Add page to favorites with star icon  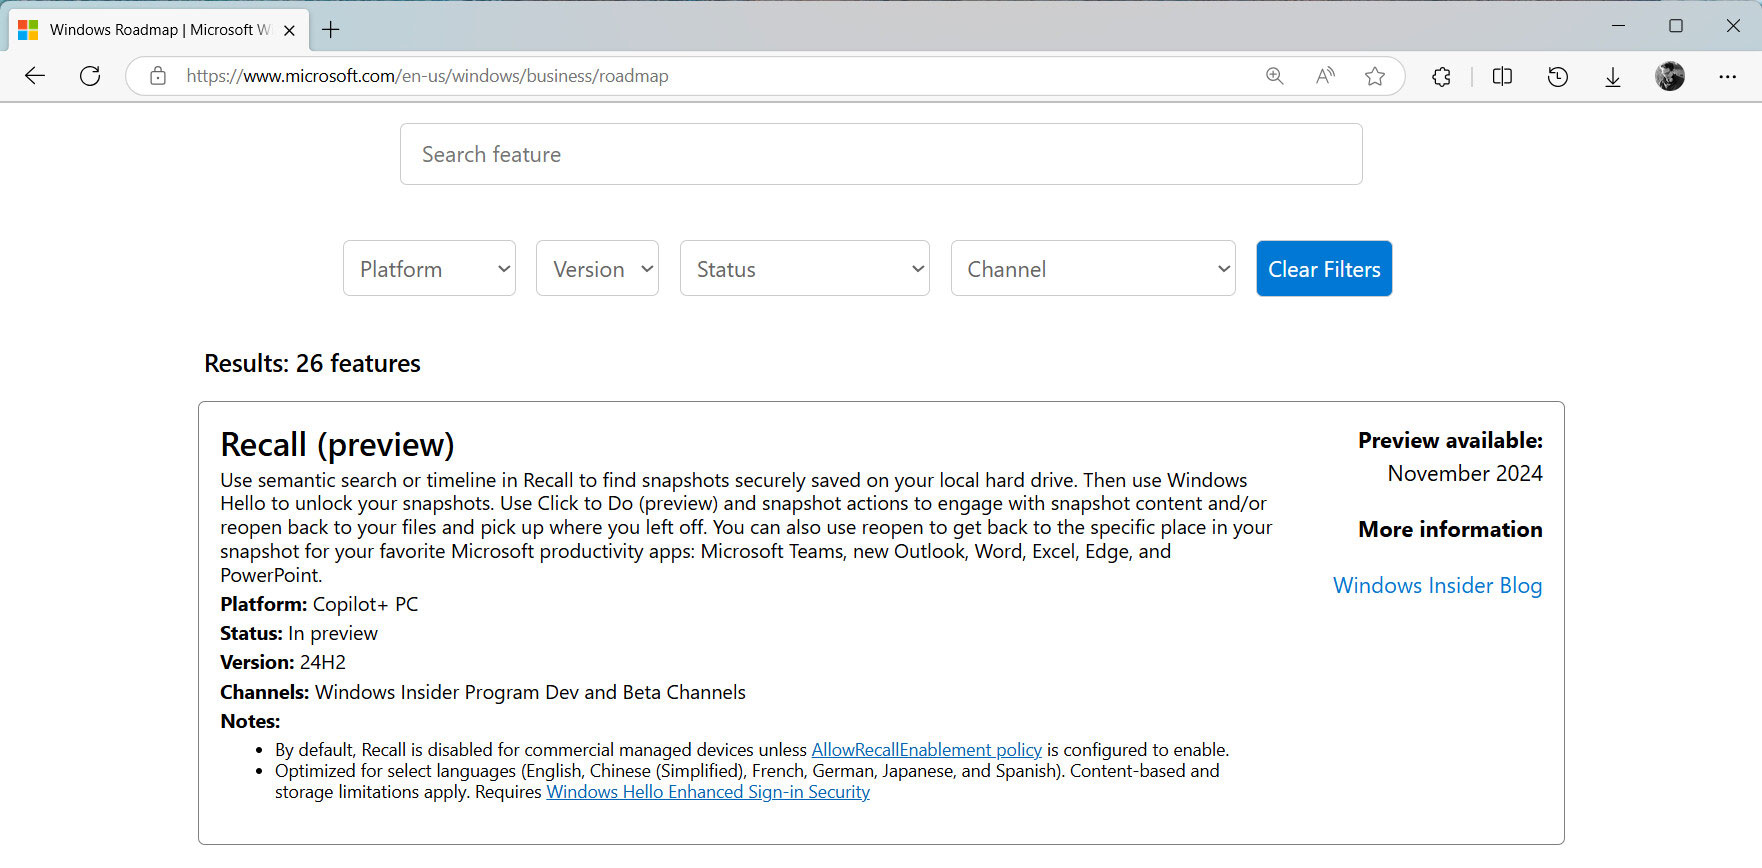pos(1375,76)
